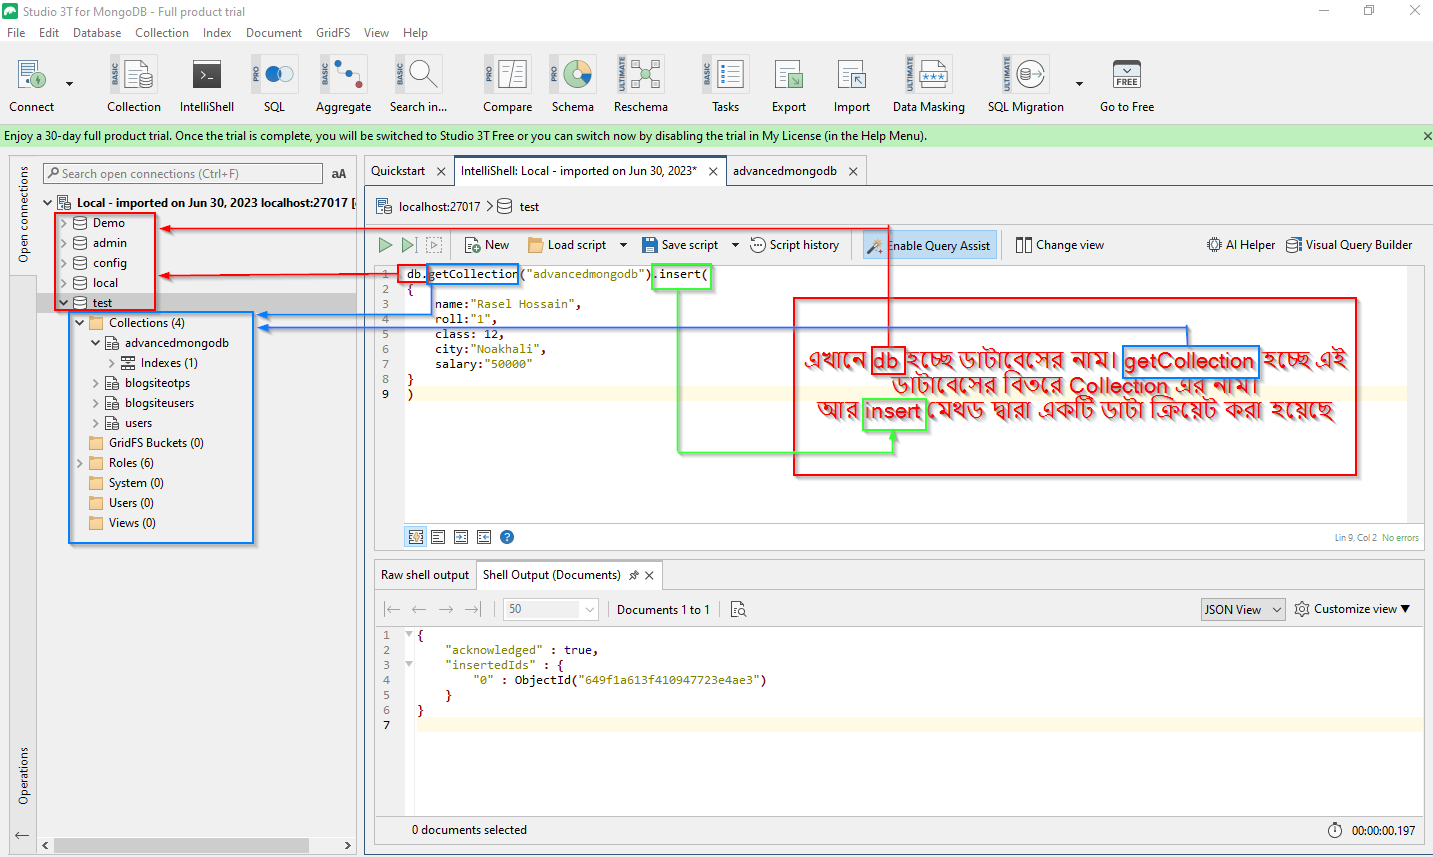The width and height of the screenshot is (1433, 857).
Task: Run the script with the play icon
Action: pos(385,245)
